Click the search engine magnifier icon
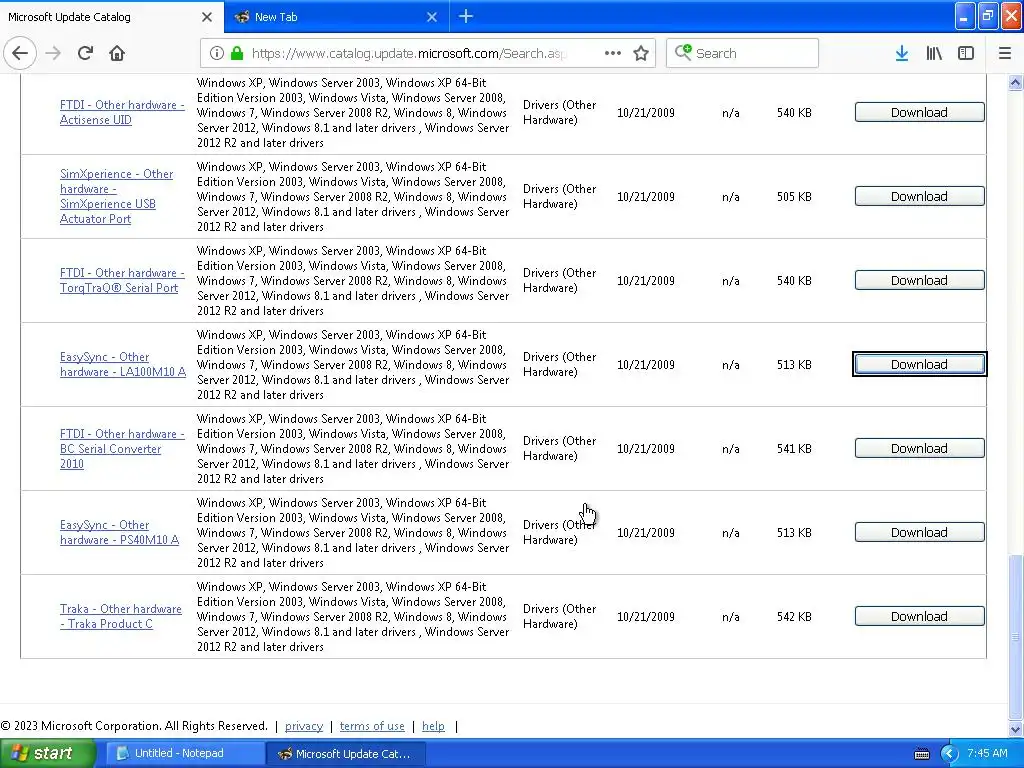Viewport: 1024px width, 768px height. click(x=683, y=52)
